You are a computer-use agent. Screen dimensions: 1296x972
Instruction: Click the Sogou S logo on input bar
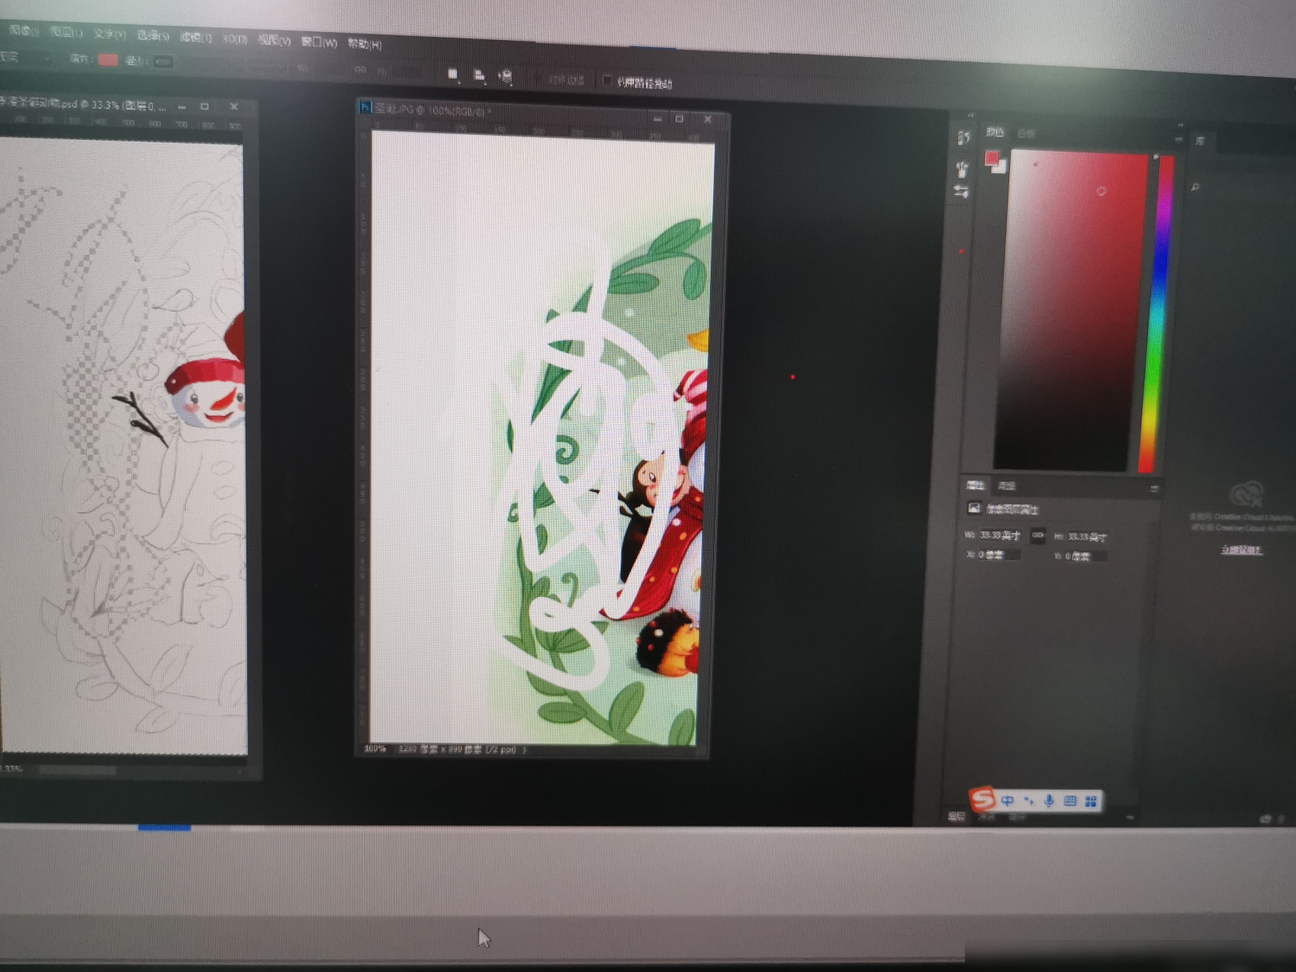point(982,798)
